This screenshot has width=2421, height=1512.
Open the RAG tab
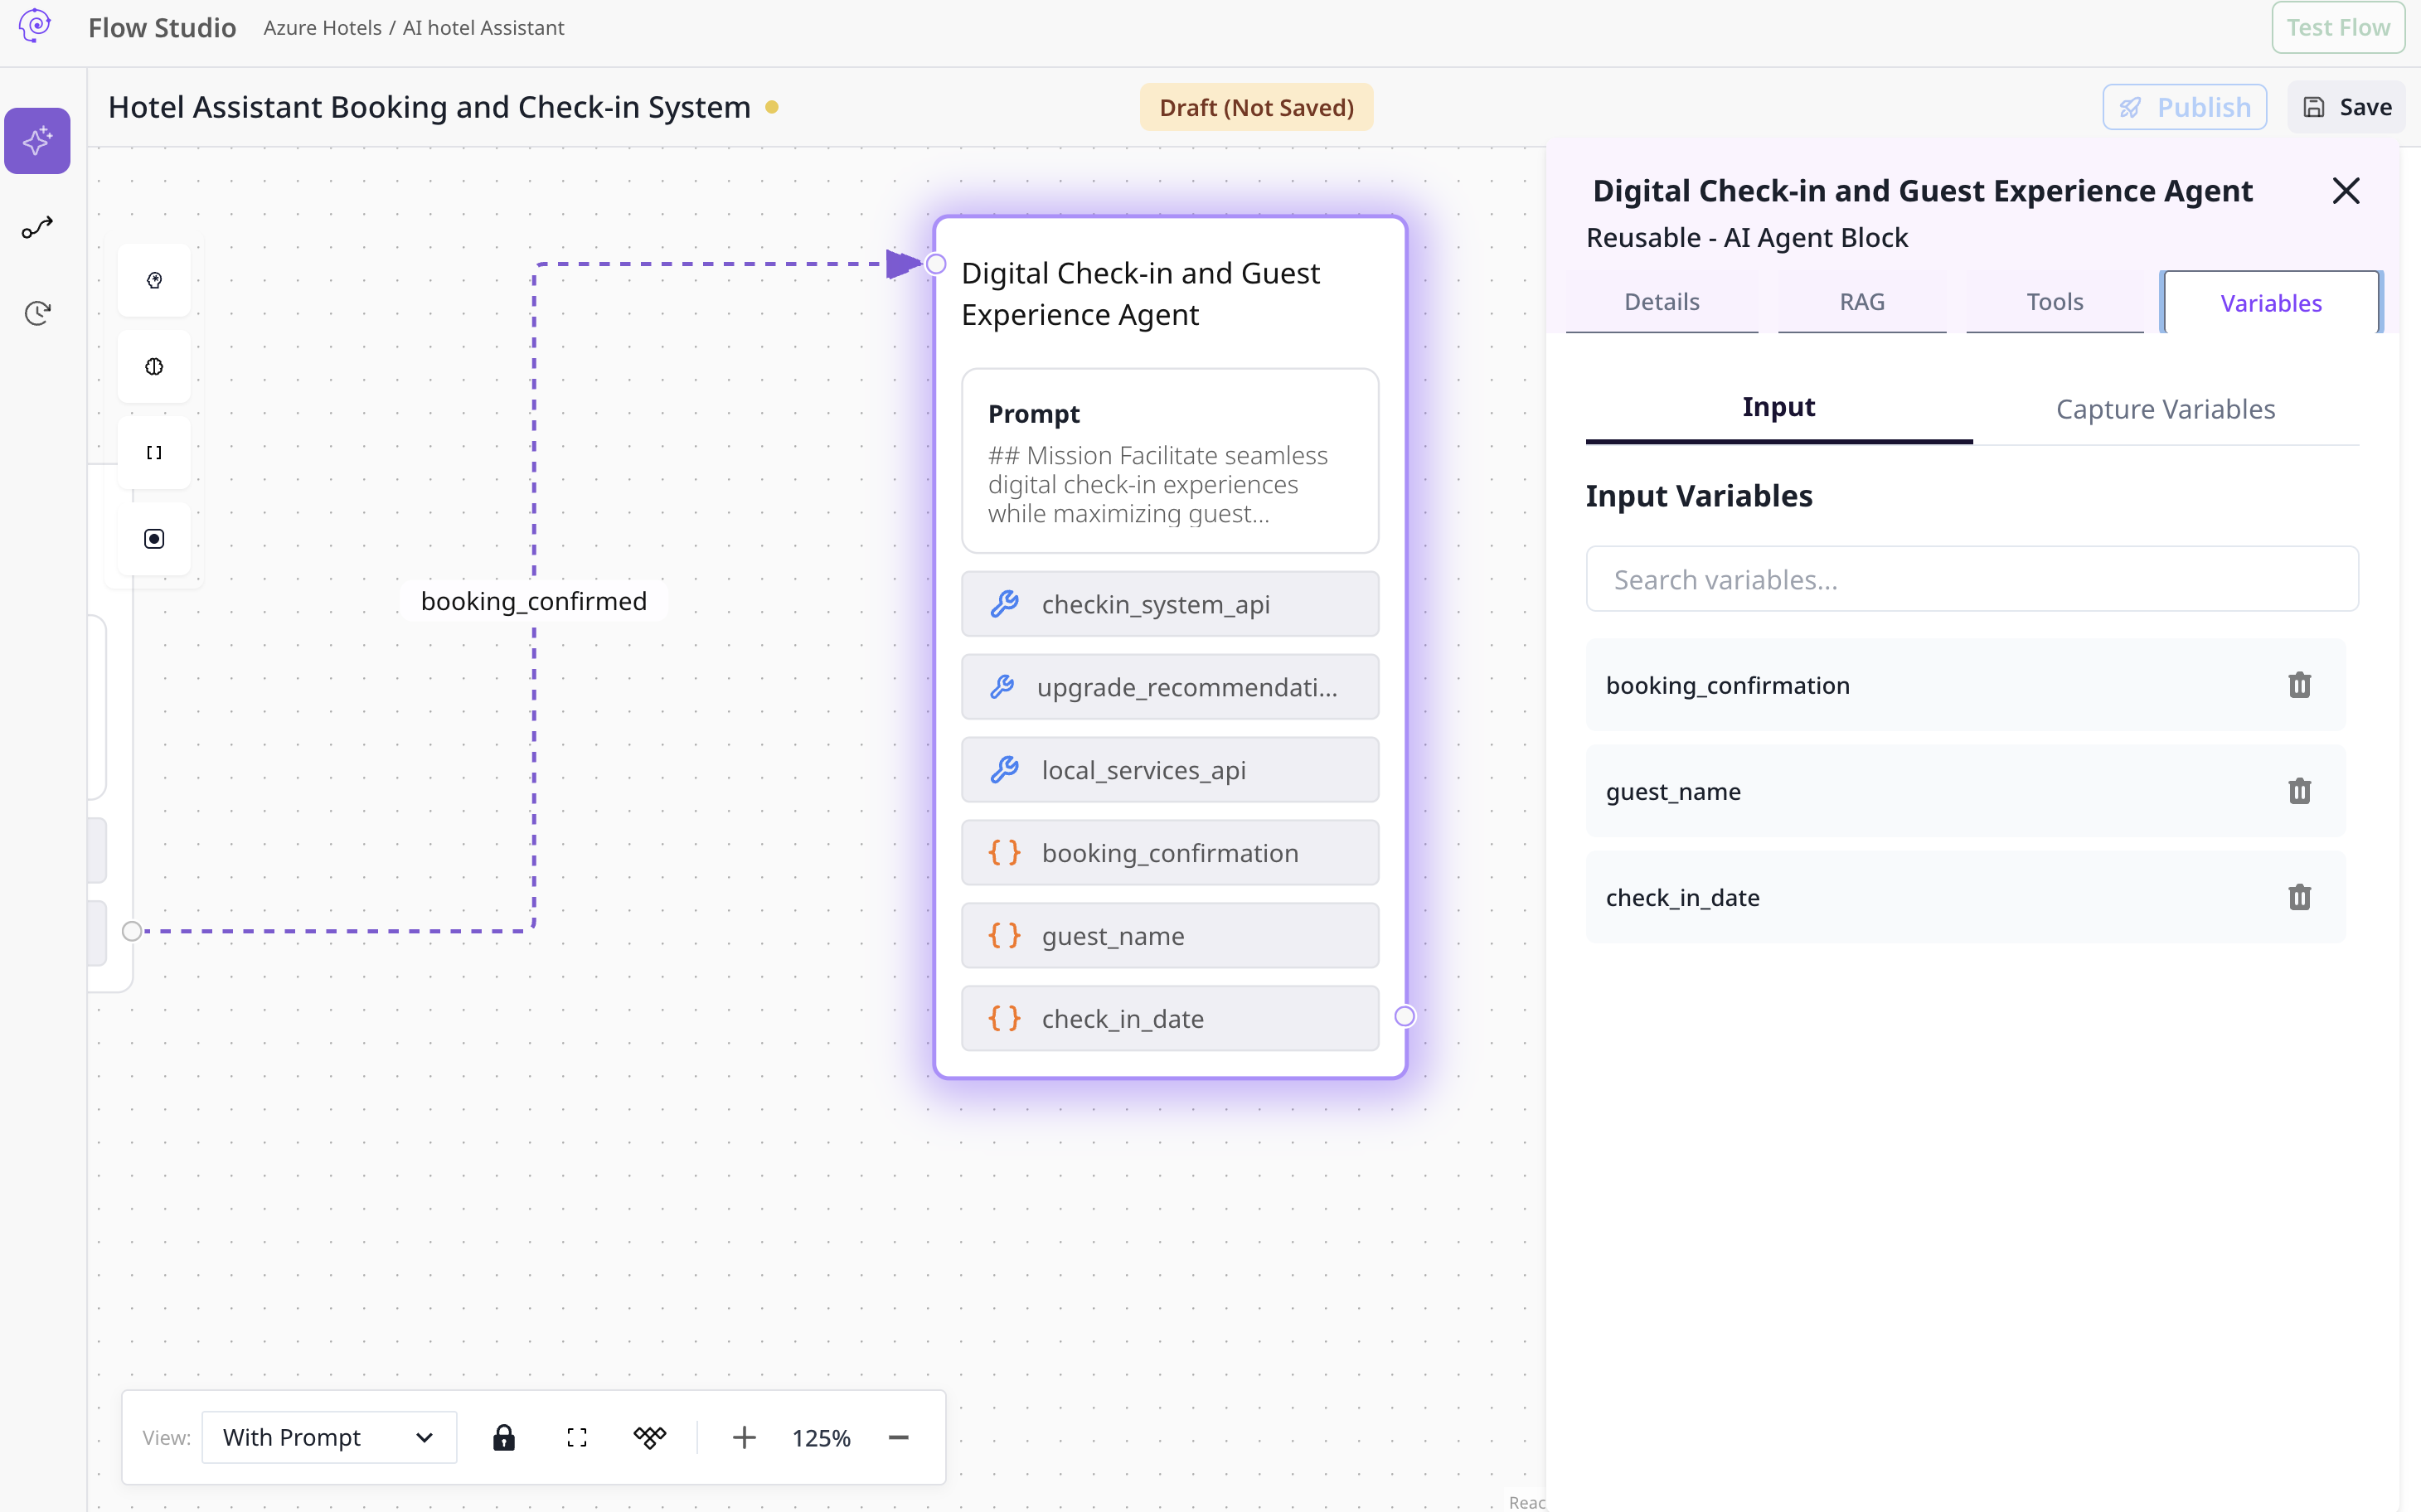pyautogui.click(x=1861, y=302)
